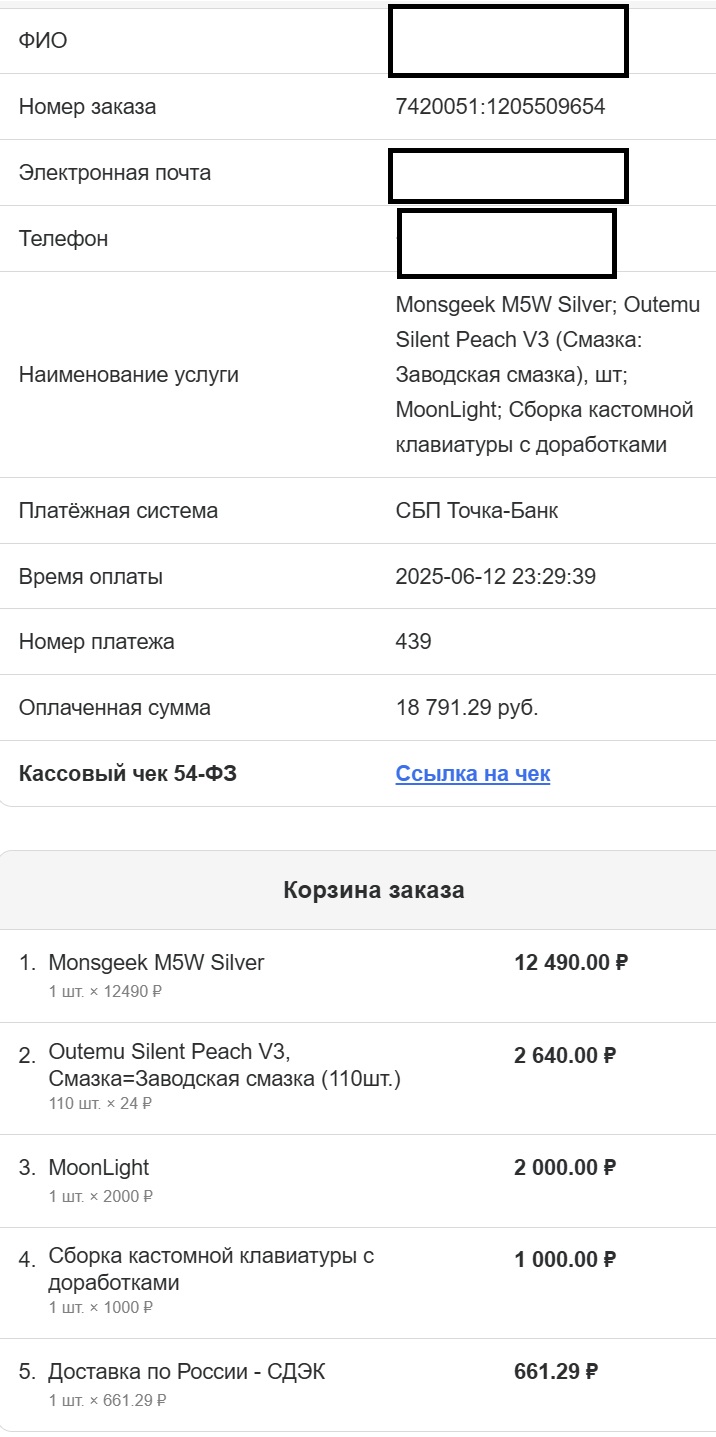Click payment number 439
Viewport: 716px width, 1437px height.
tap(414, 642)
